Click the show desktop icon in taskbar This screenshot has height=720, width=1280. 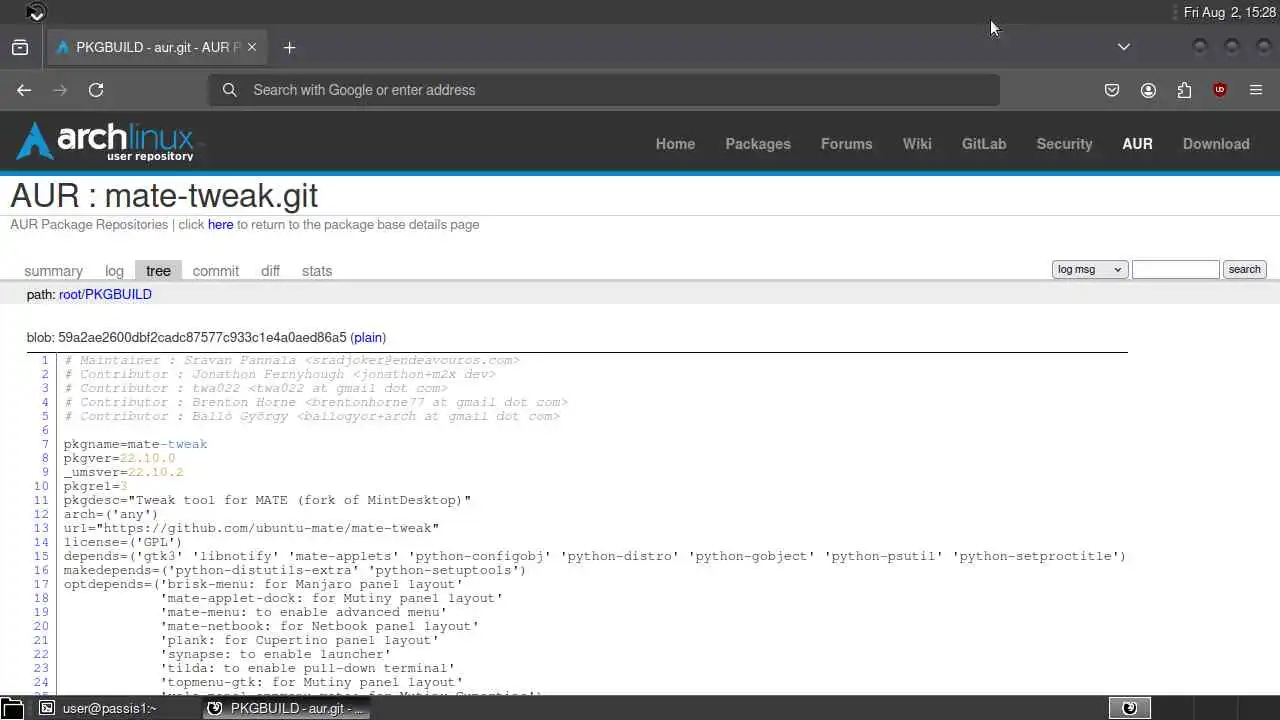tap(11, 709)
